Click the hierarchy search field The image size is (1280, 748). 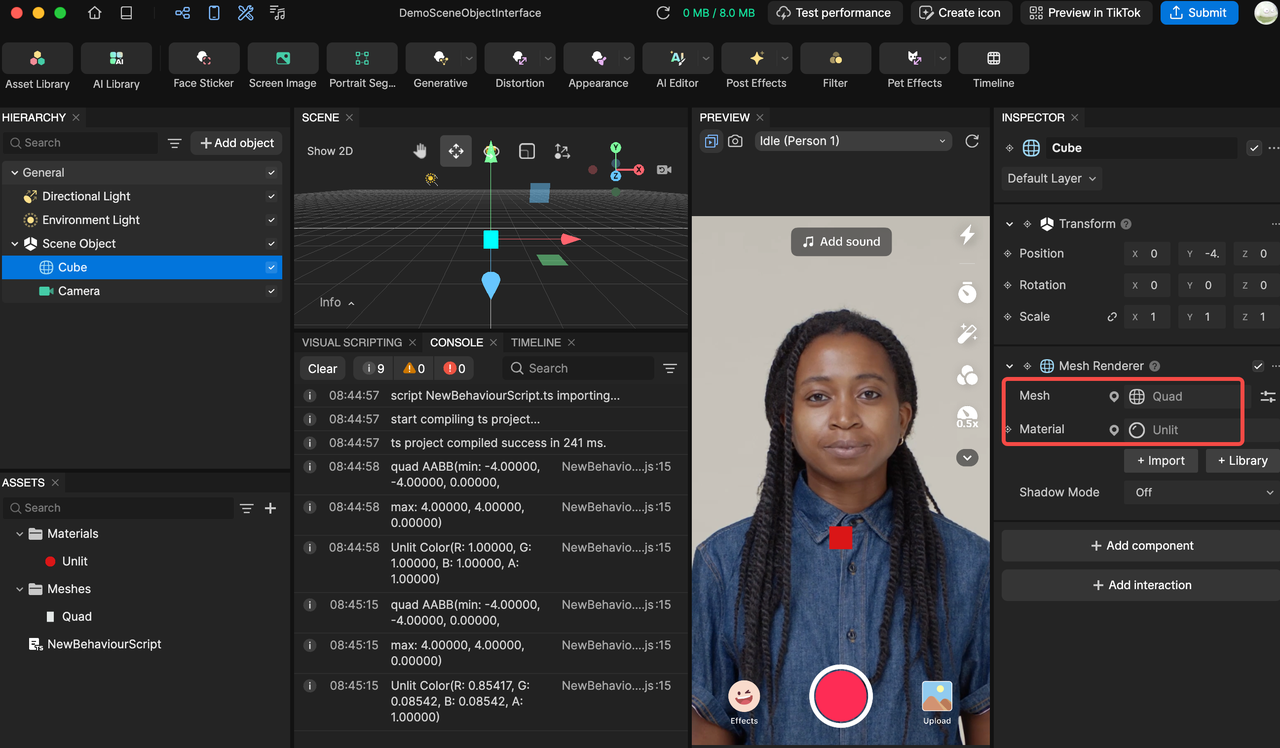(x=80, y=143)
